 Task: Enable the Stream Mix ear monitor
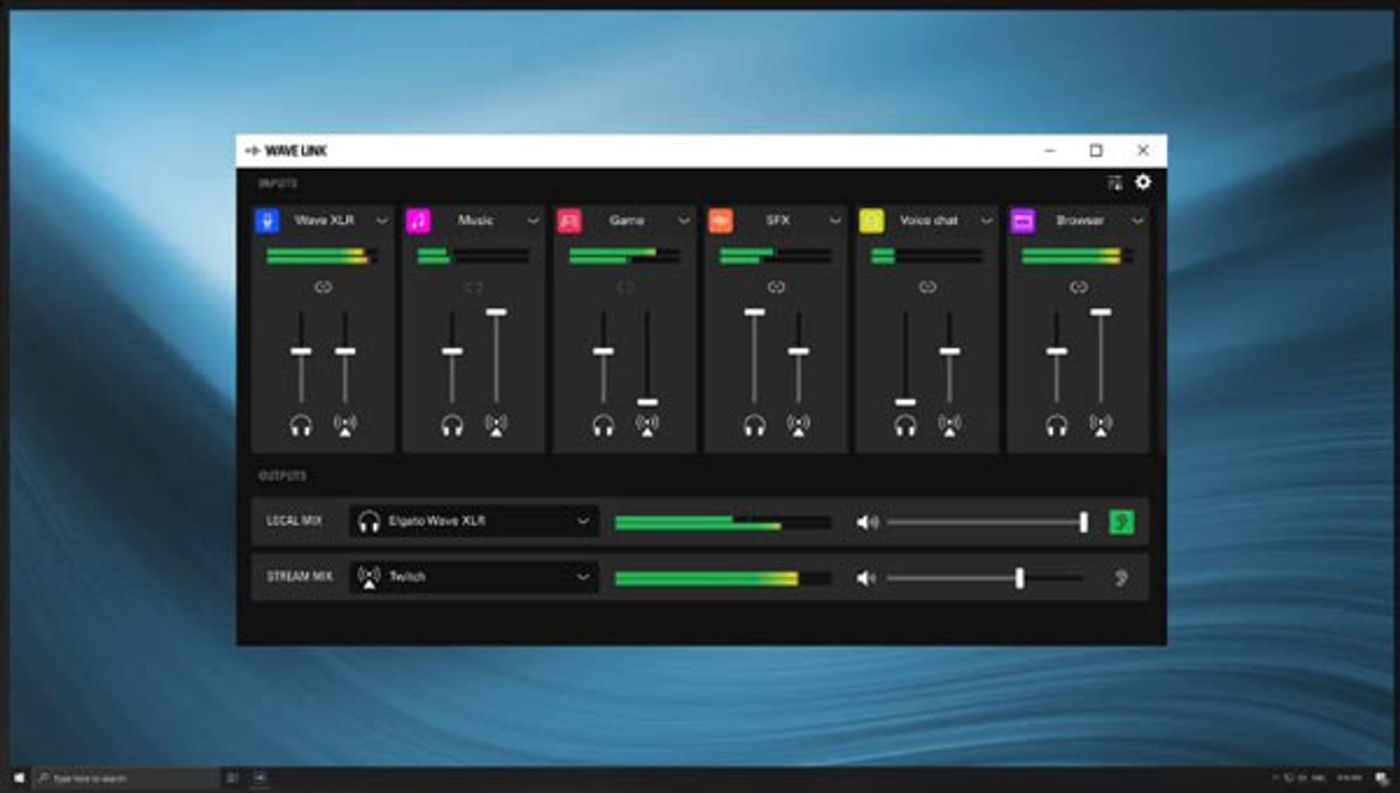pyautogui.click(x=1121, y=578)
